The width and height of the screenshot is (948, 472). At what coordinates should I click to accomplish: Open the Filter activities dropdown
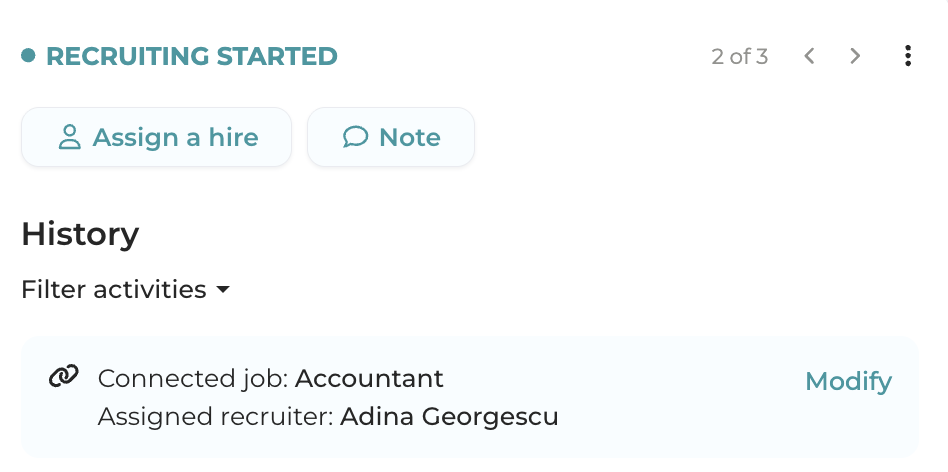pyautogui.click(x=114, y=290)
